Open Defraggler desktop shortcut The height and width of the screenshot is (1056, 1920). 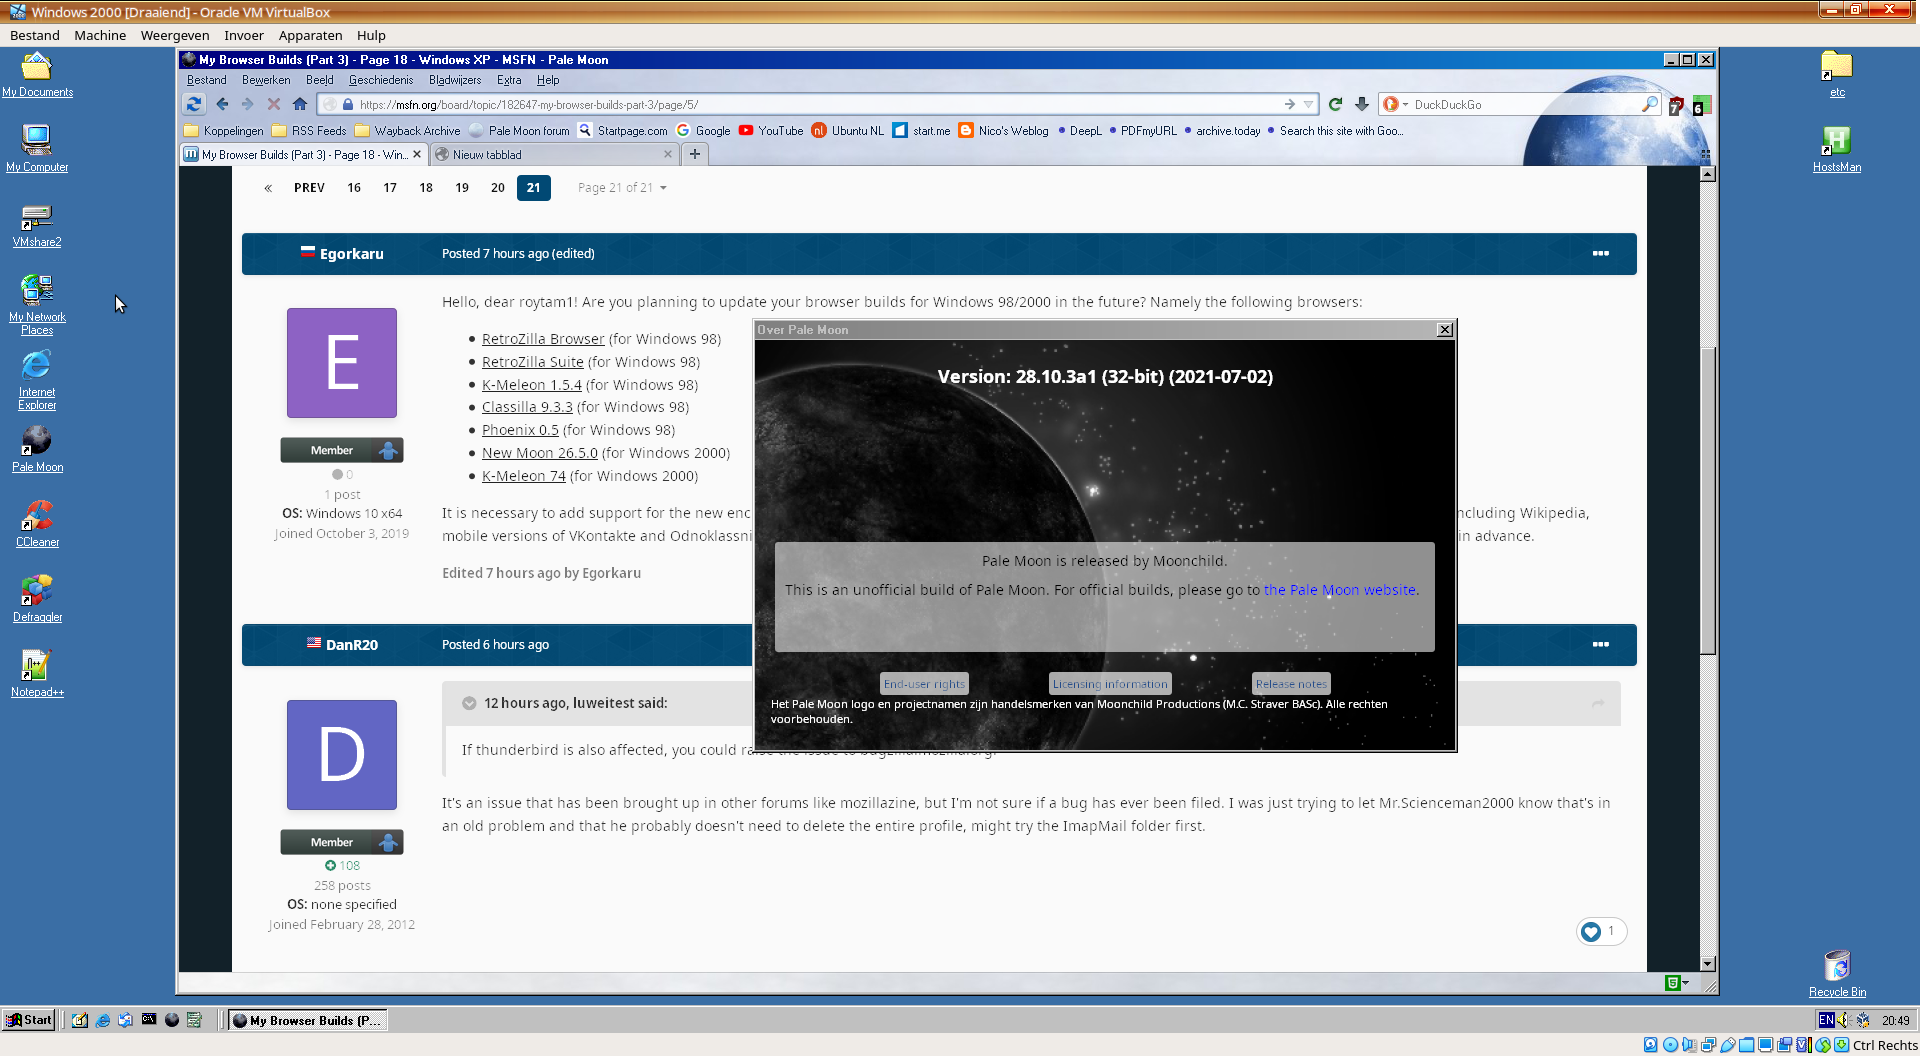[x=37, y=598]
